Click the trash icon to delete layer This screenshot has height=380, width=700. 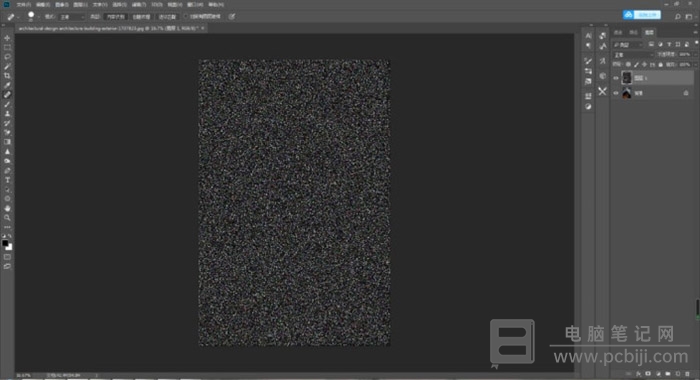click(x=688, y=374)
